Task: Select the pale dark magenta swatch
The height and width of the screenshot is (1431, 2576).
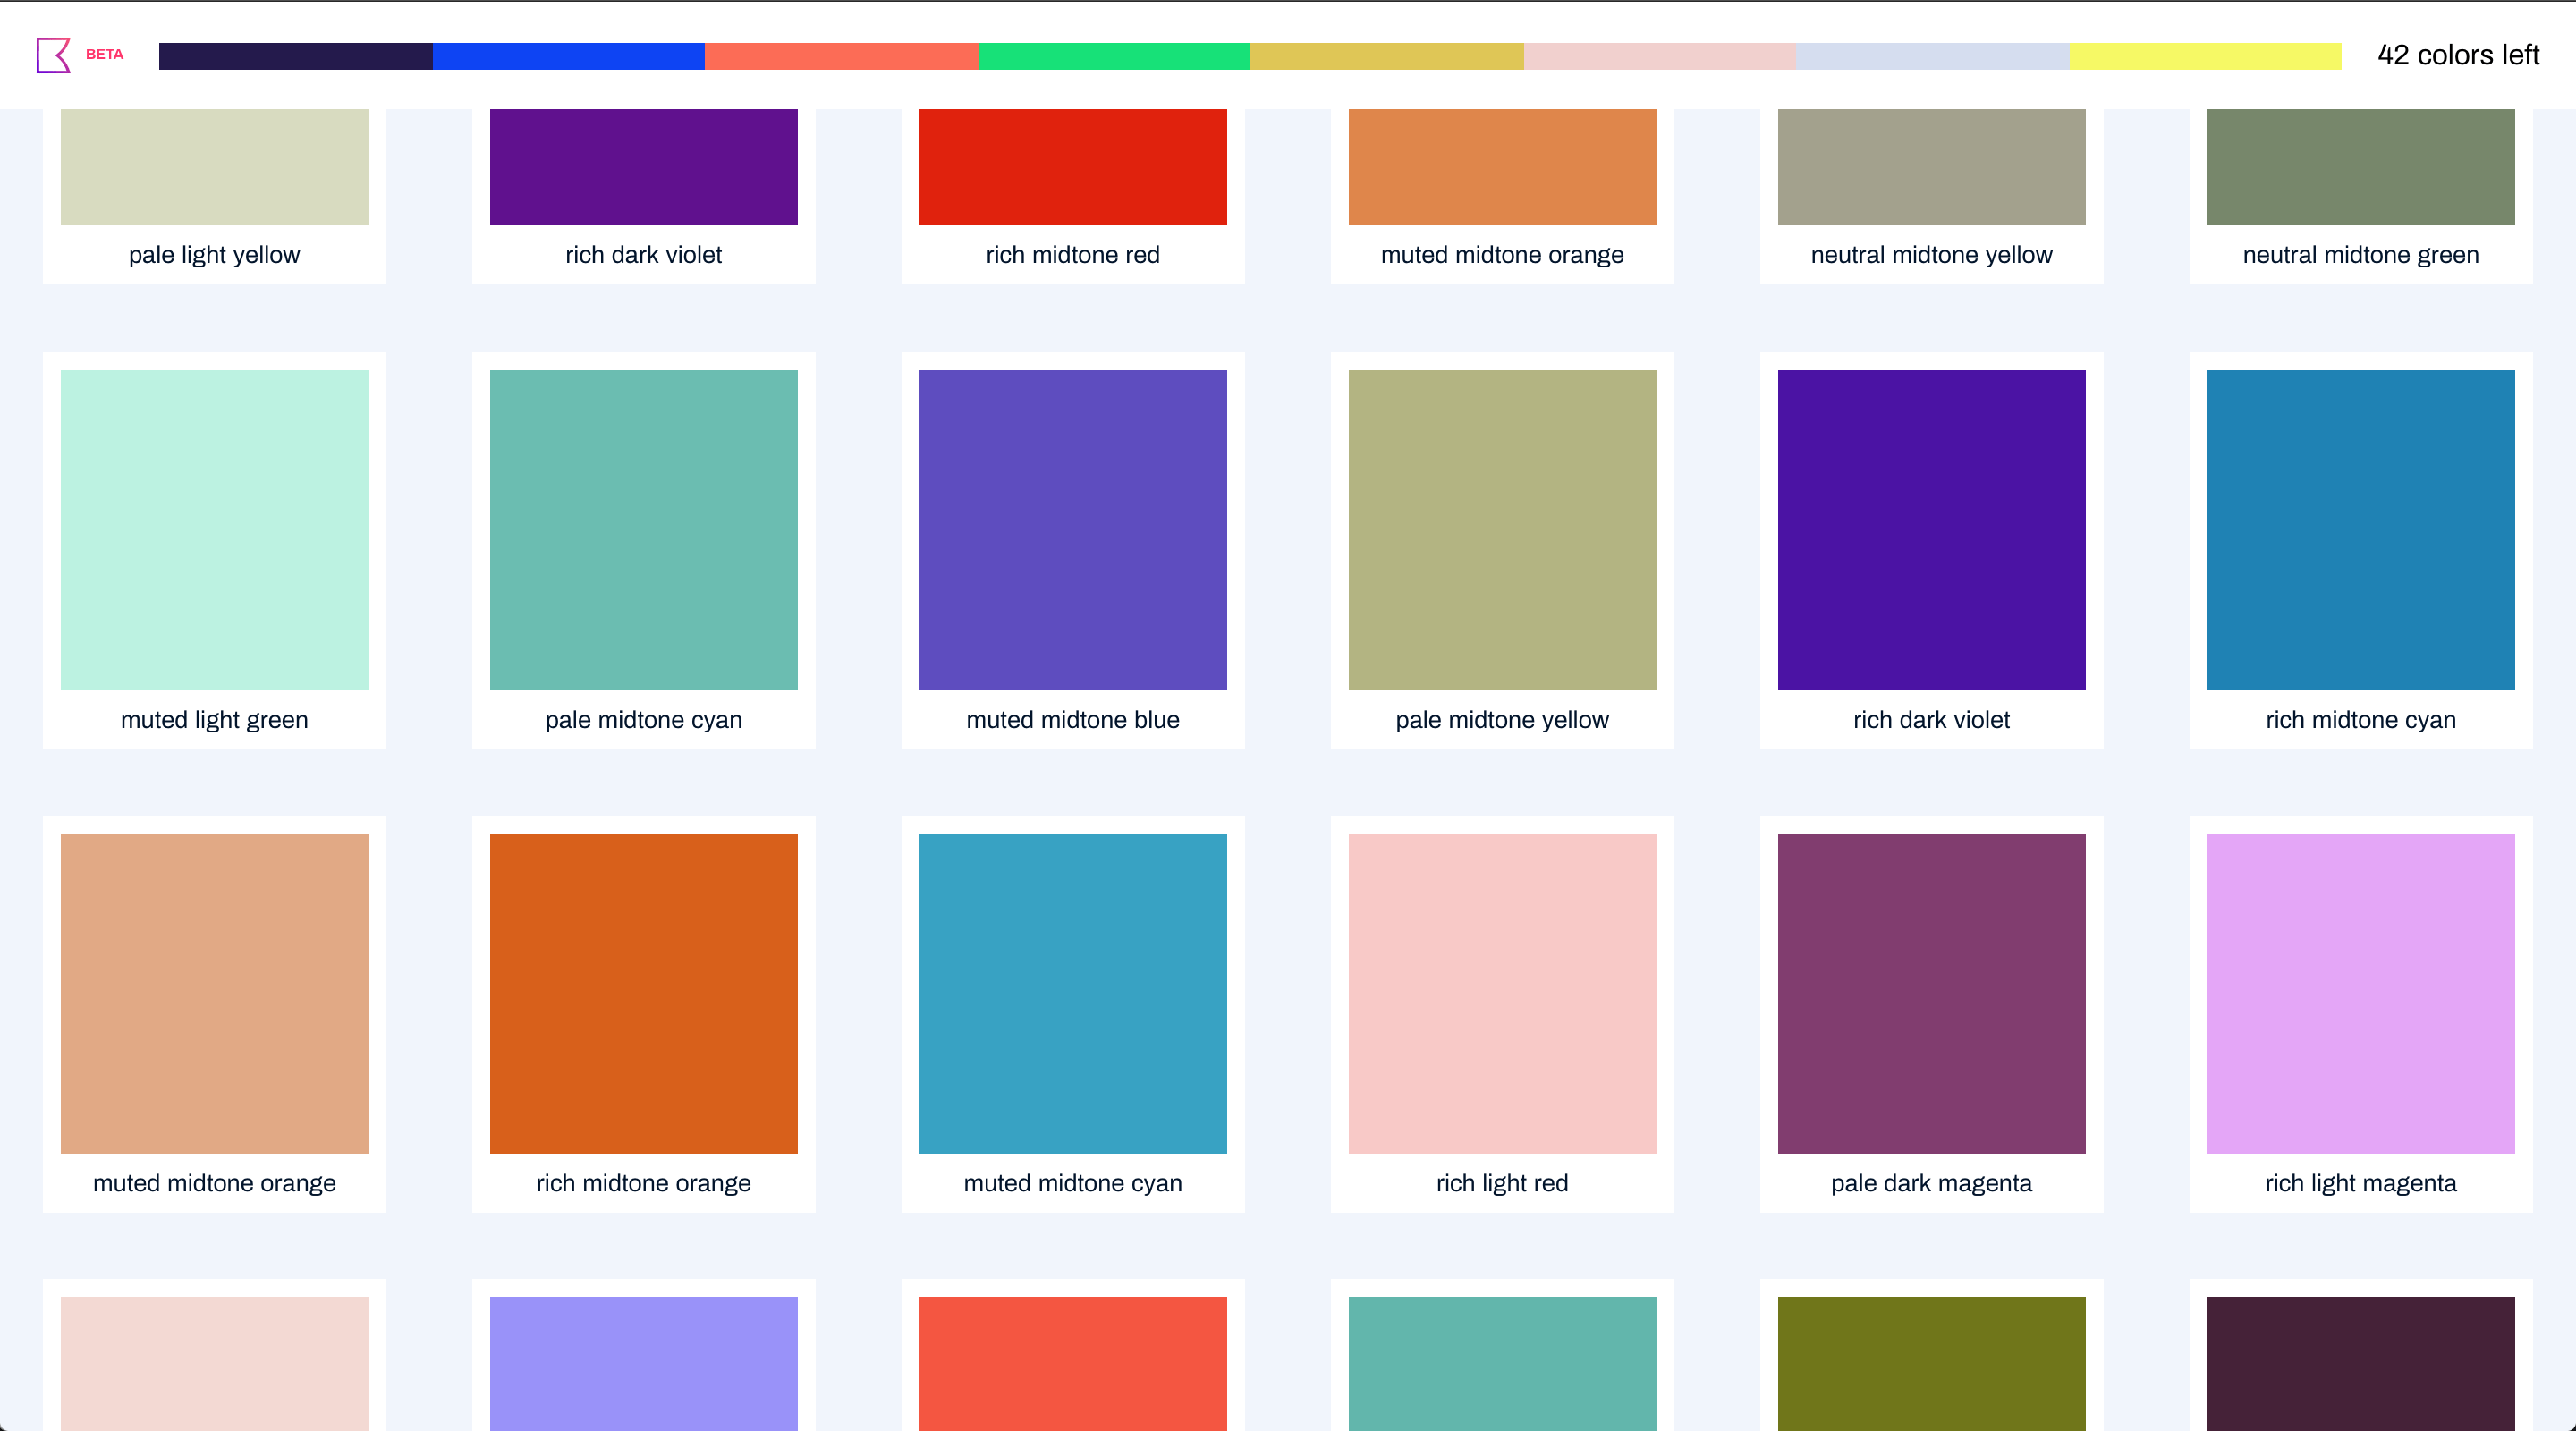Action: click(1932, 993)
